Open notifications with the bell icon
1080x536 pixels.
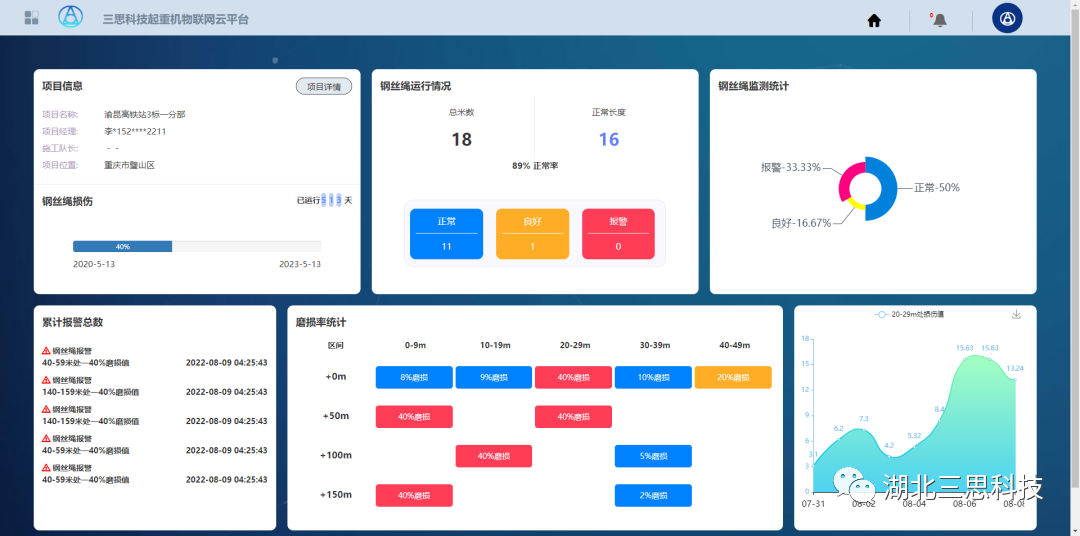[939, 20]
